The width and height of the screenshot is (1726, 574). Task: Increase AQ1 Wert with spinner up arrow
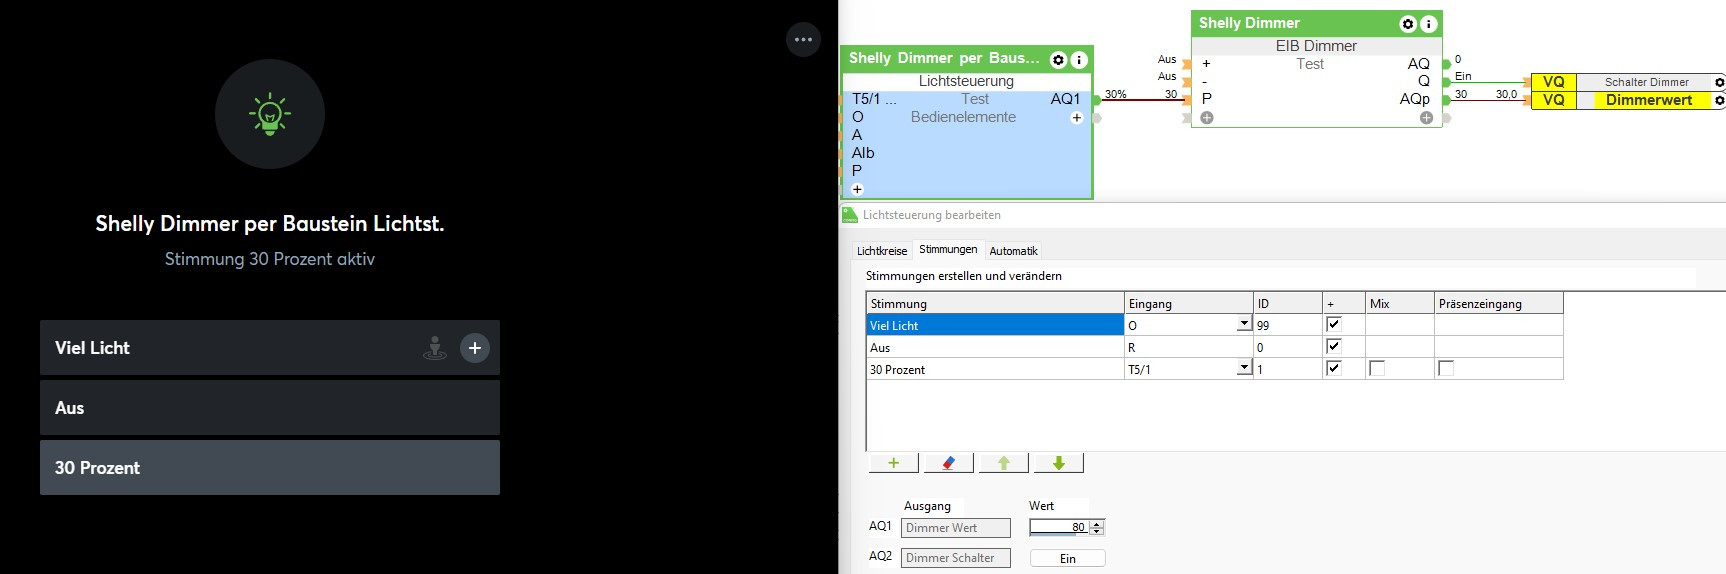point(1097,524)
